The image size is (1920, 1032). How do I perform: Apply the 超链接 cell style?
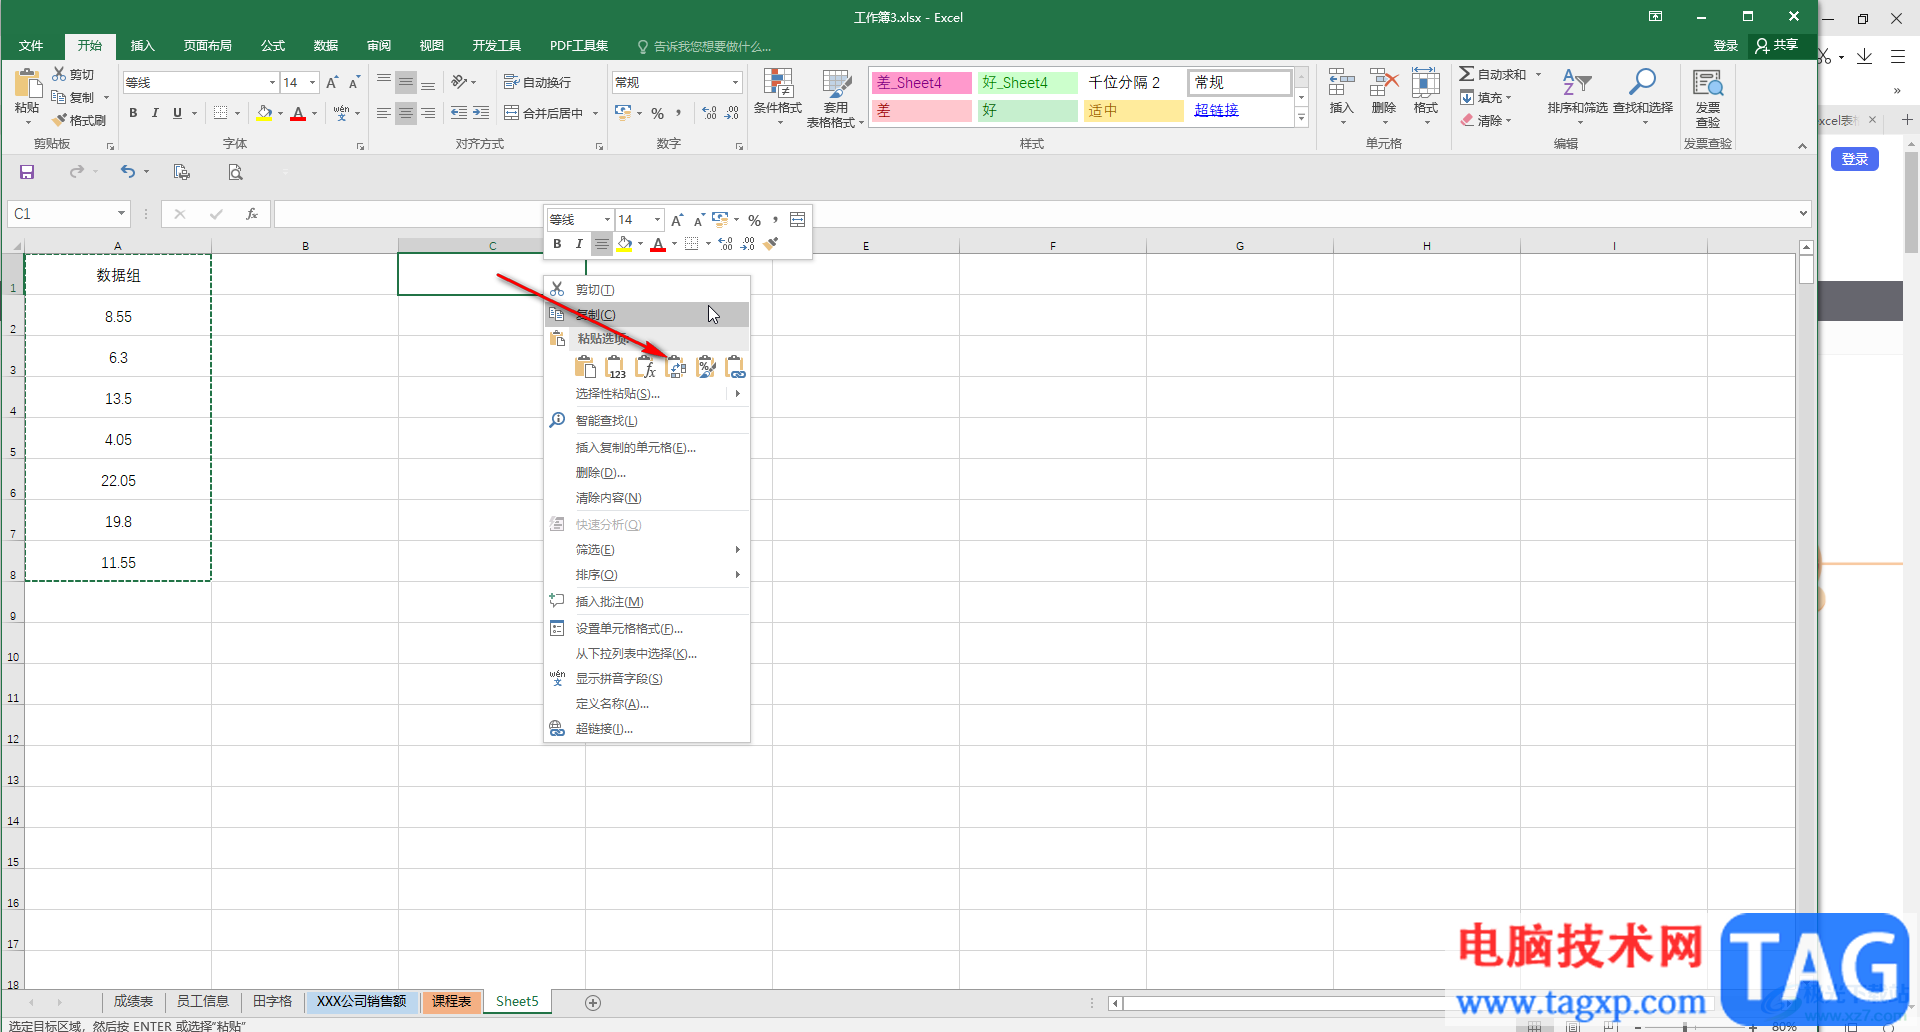(x=1239, y=110)
